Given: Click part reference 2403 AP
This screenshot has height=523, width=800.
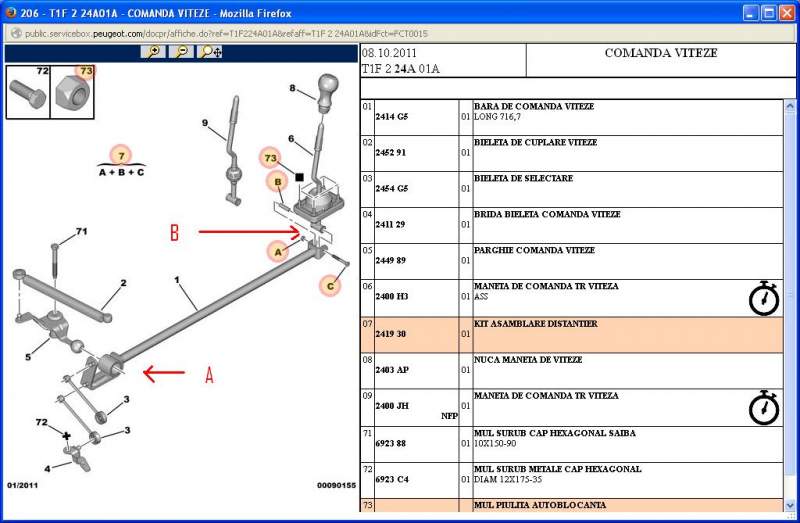Looking at the screenshot, I should tap(391, 370).
